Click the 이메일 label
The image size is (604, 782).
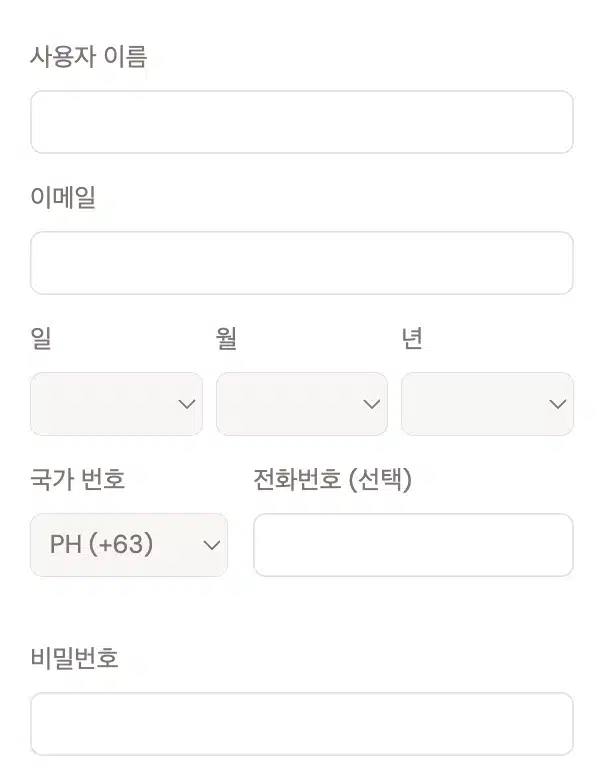(x=63, y=196)
